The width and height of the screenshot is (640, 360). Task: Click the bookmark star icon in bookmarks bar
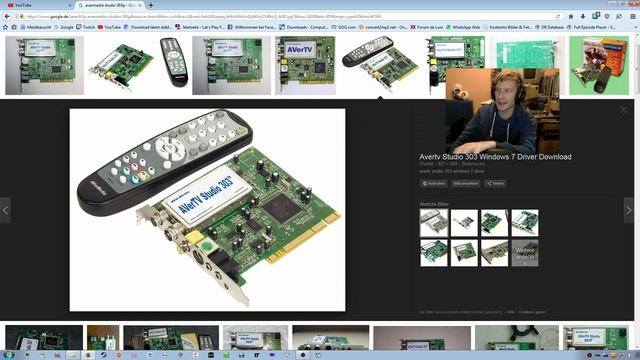(5, 27)
